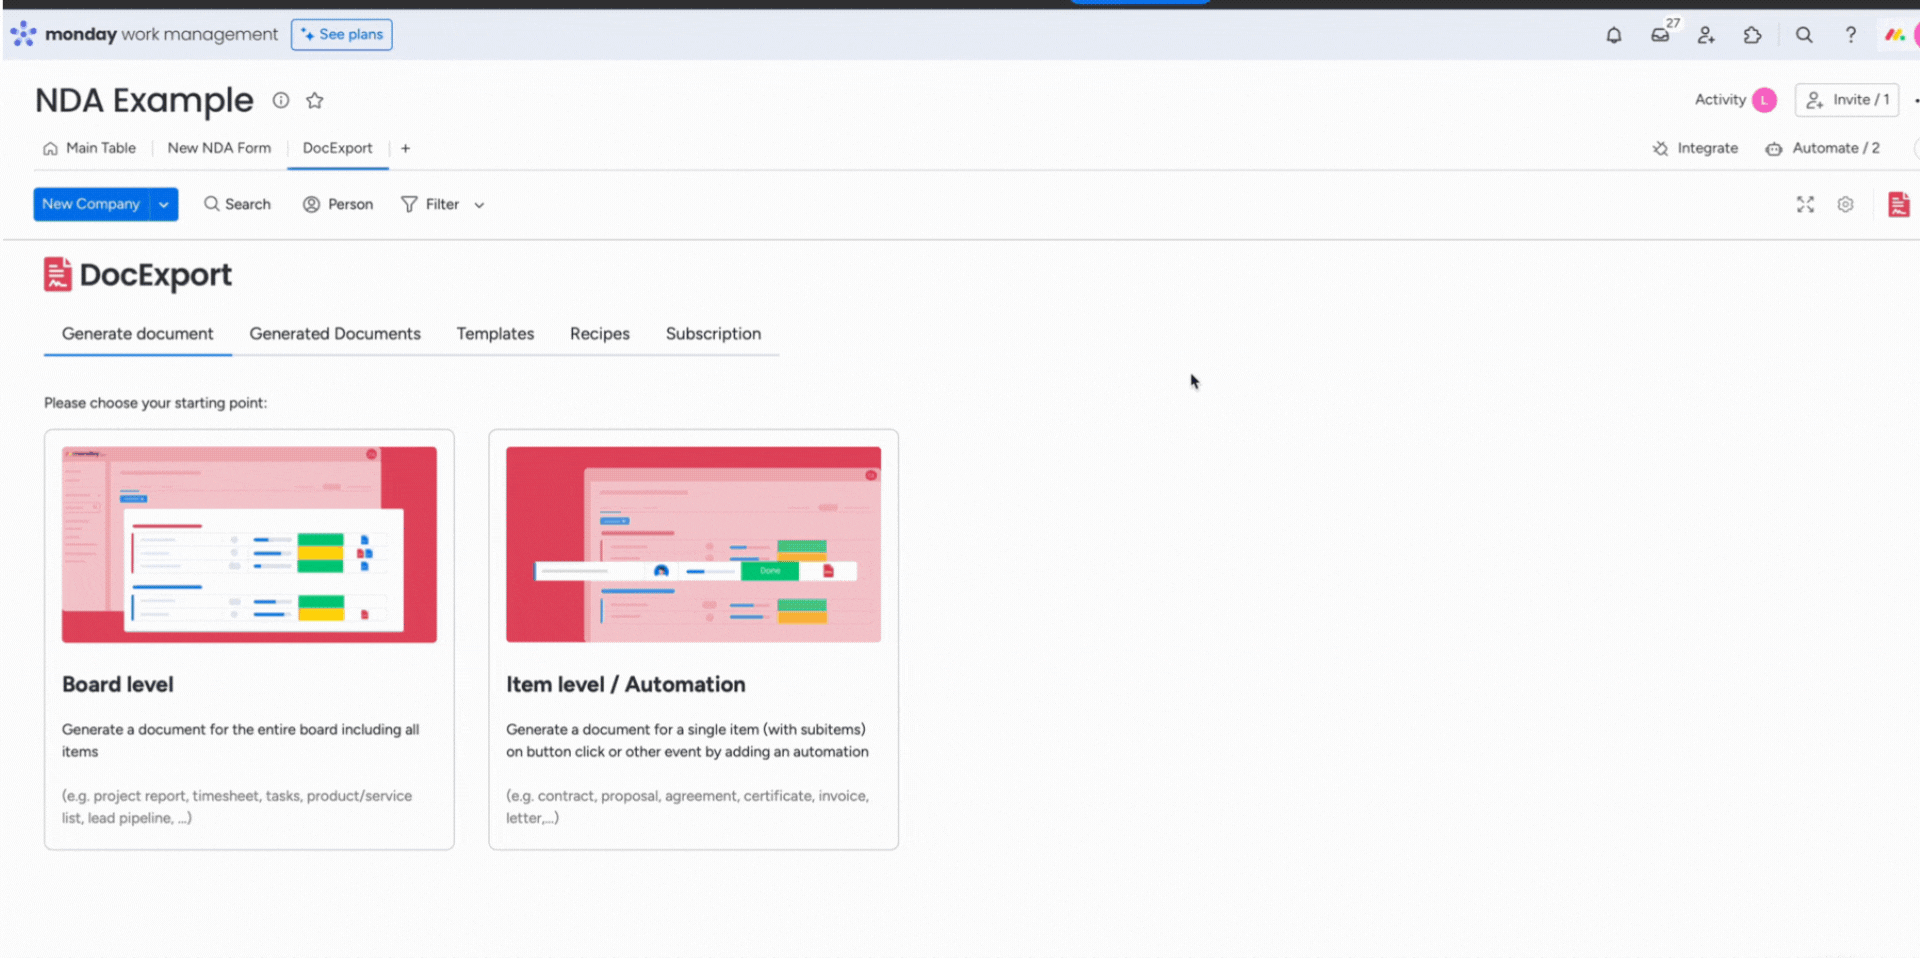1920x958 pixels.
Task: Open the Generate document tab
Action: (x=138, y=334)
